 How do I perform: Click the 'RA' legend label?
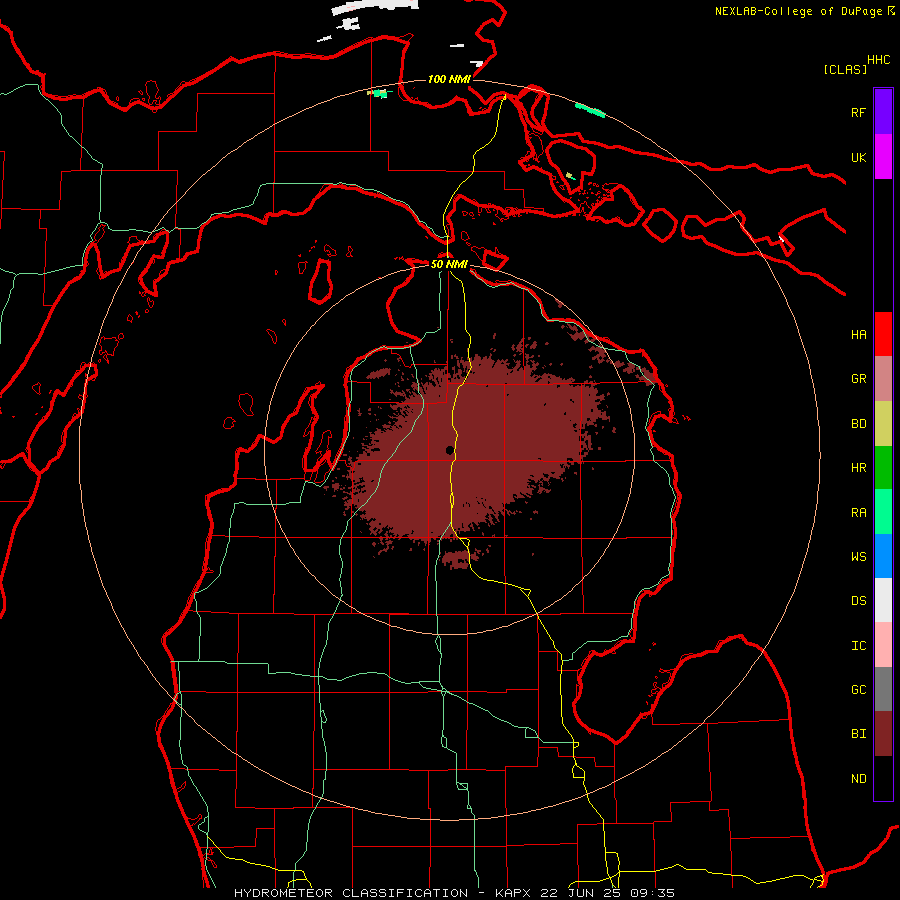pyautogui.click(x=859, y=513)
